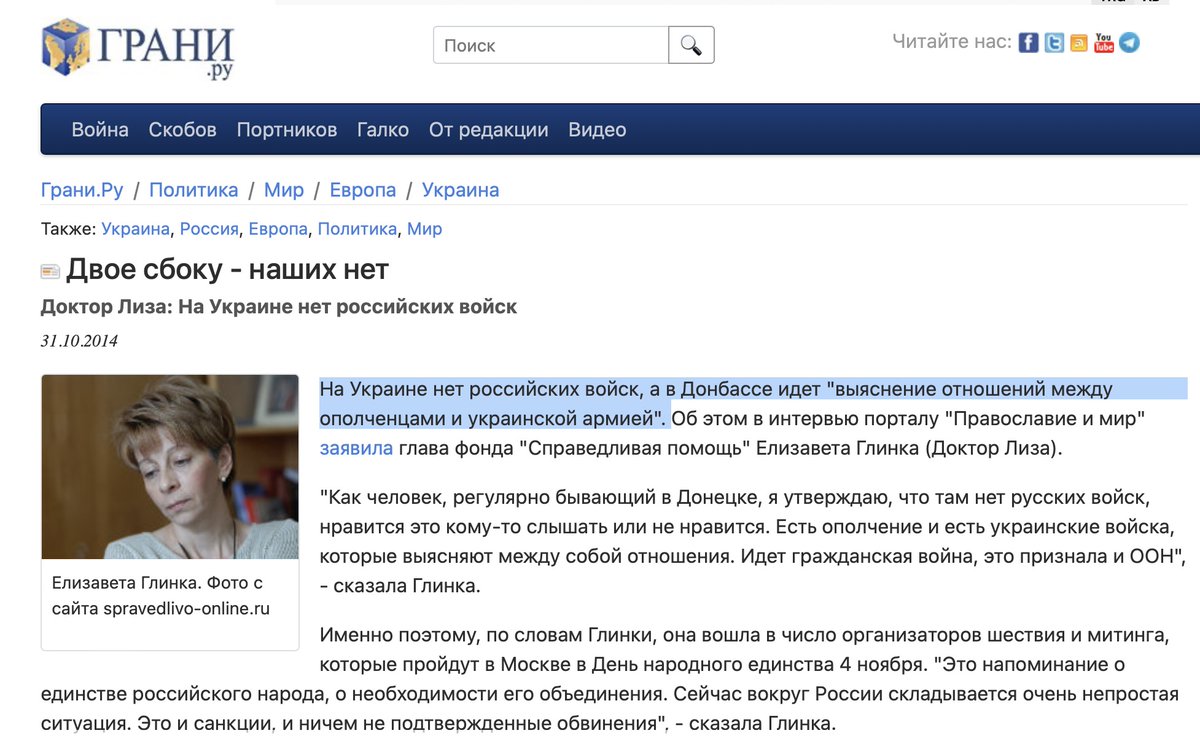Open the Facebook social icon
The width and height of the screenshot is (1200, 741).
click(1028, 43)
